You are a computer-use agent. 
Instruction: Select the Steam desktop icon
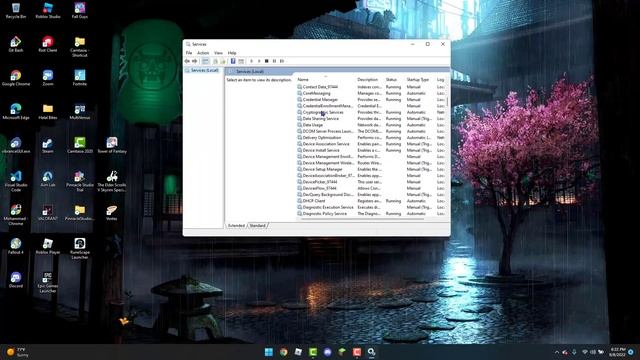48,145
